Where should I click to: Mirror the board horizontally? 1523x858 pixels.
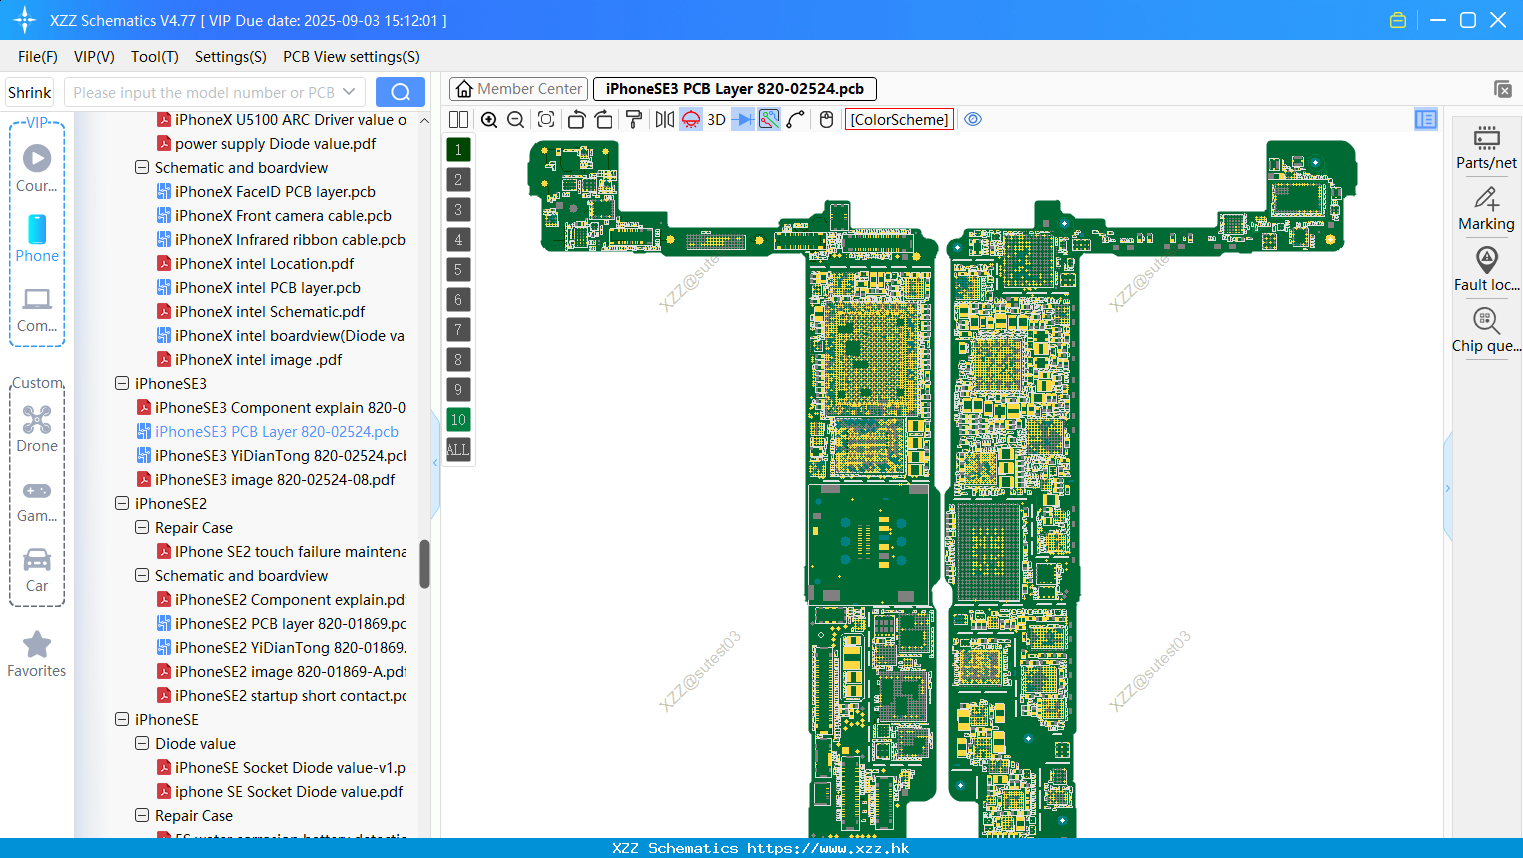664,119
